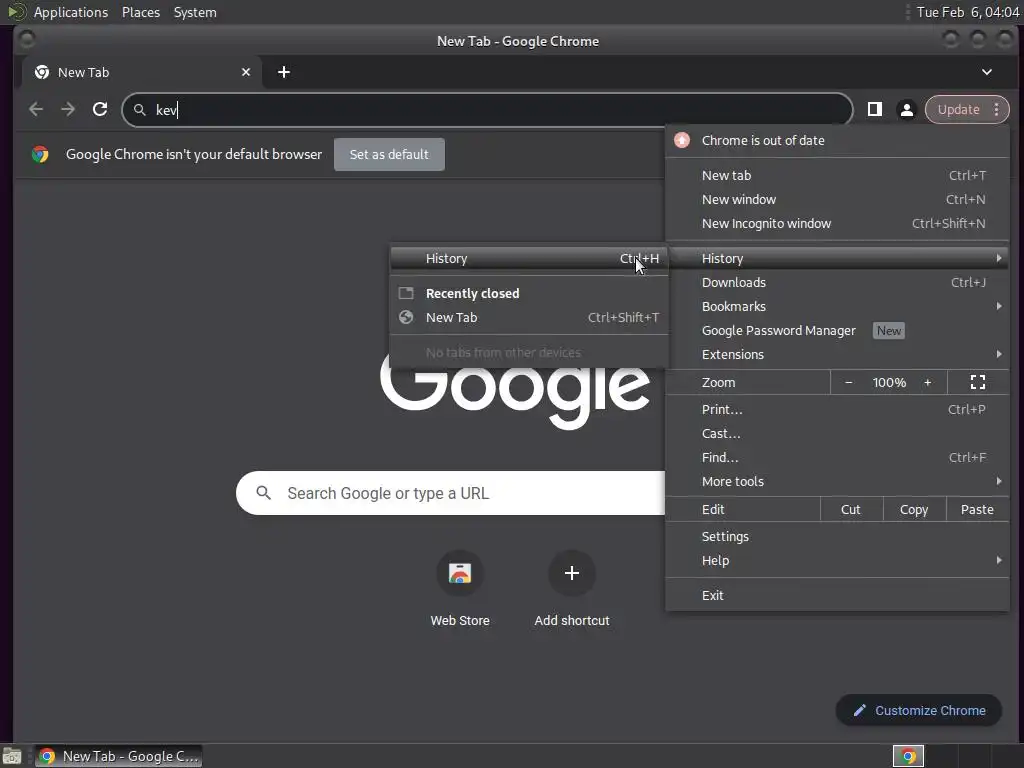Select New window menu item
Screen dimensions: 1024x768
[x=837, y=199]
